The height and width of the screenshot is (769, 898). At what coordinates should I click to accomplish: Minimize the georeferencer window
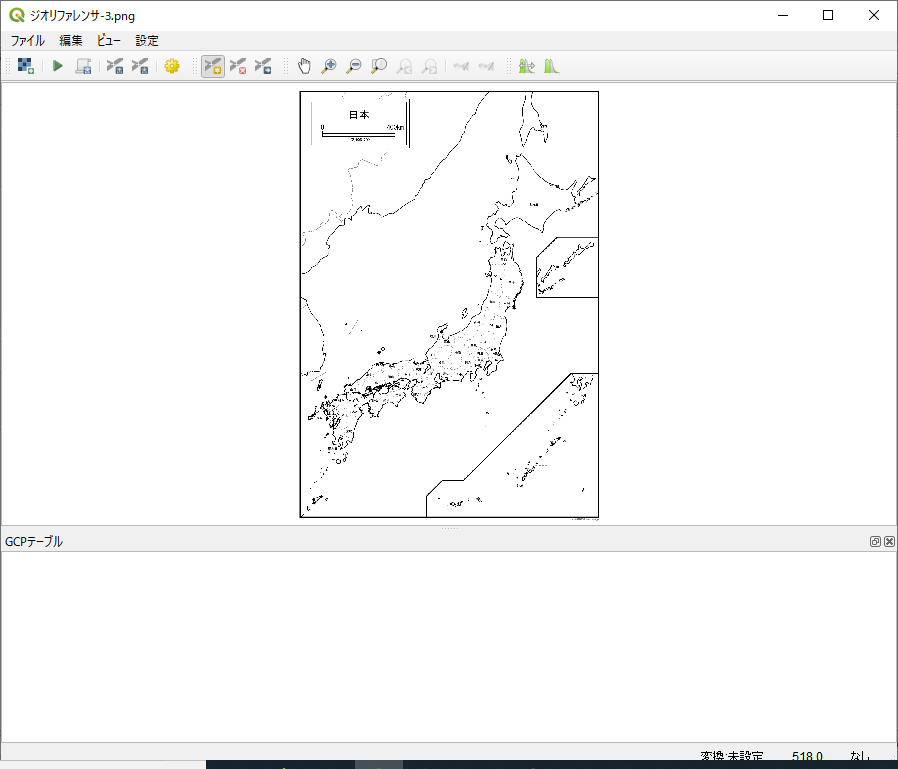click(783, 15)
